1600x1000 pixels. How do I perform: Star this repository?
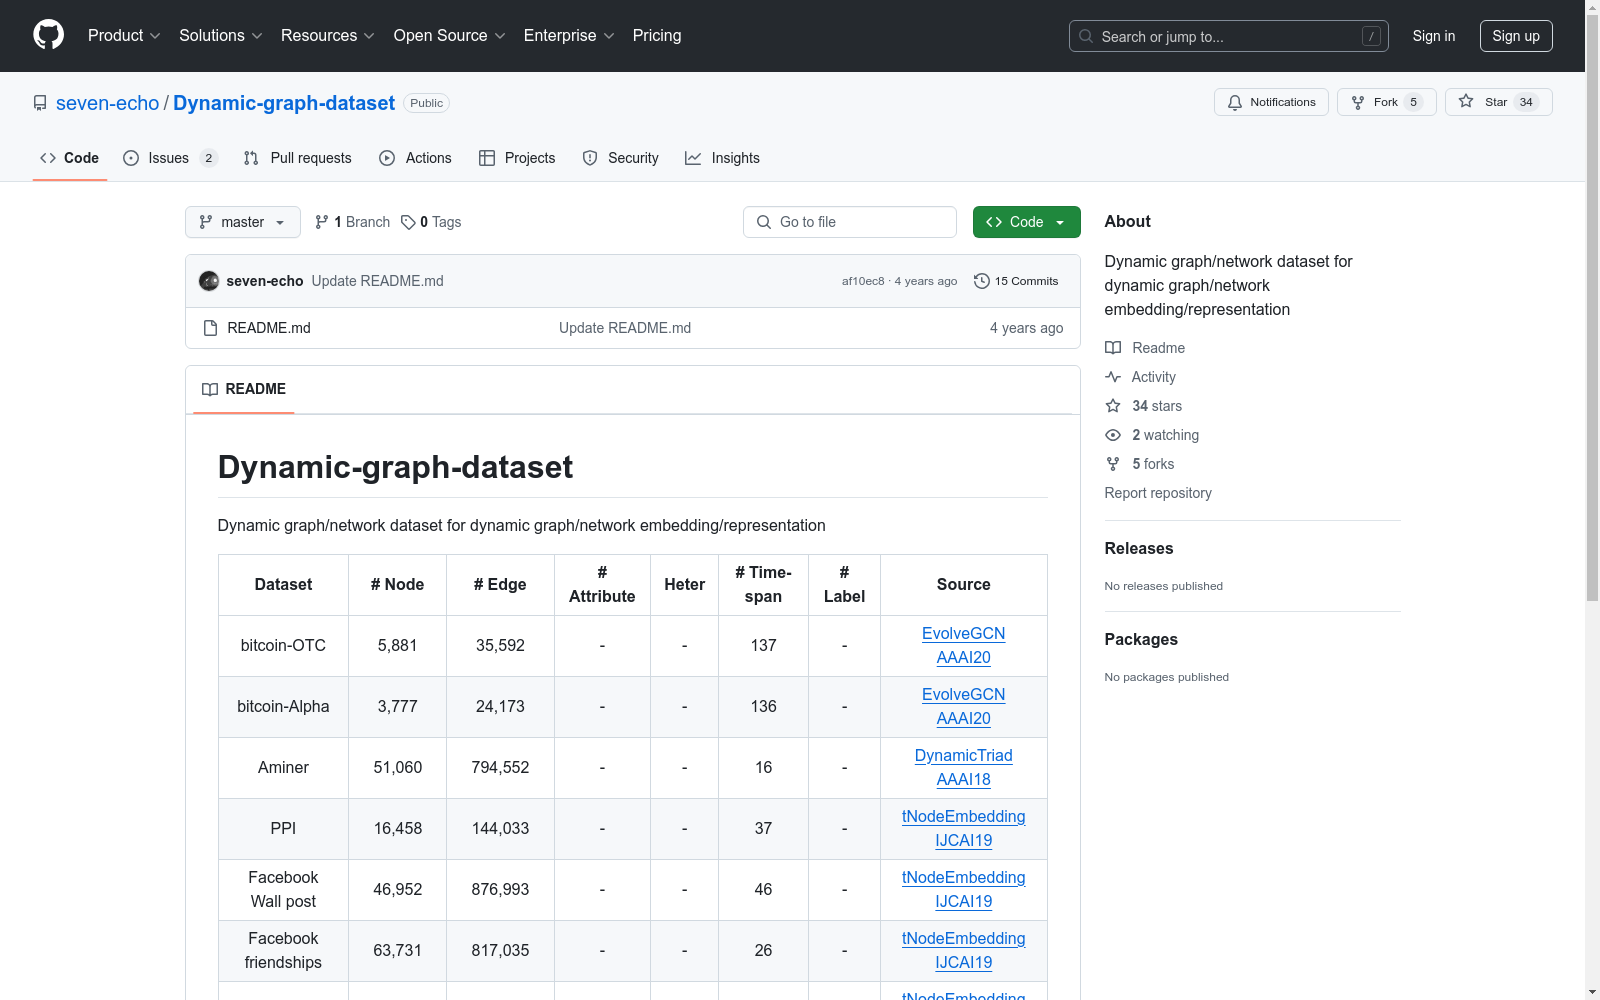tap(1498, 102)
